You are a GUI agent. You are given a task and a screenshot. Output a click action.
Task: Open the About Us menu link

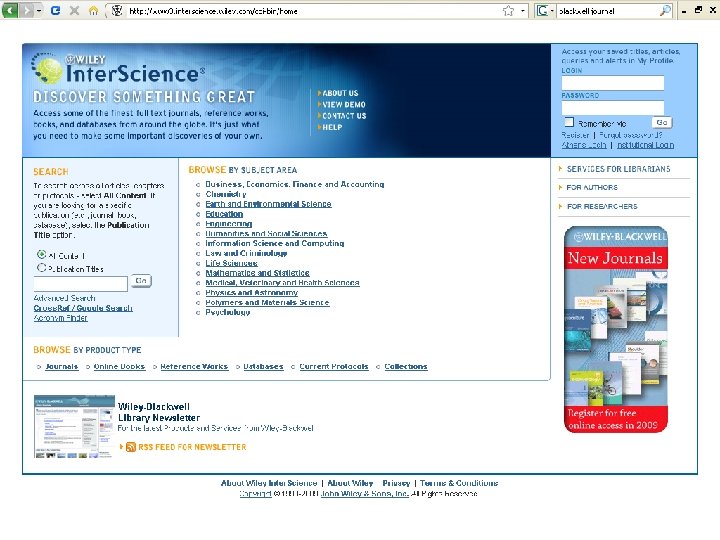340,93
